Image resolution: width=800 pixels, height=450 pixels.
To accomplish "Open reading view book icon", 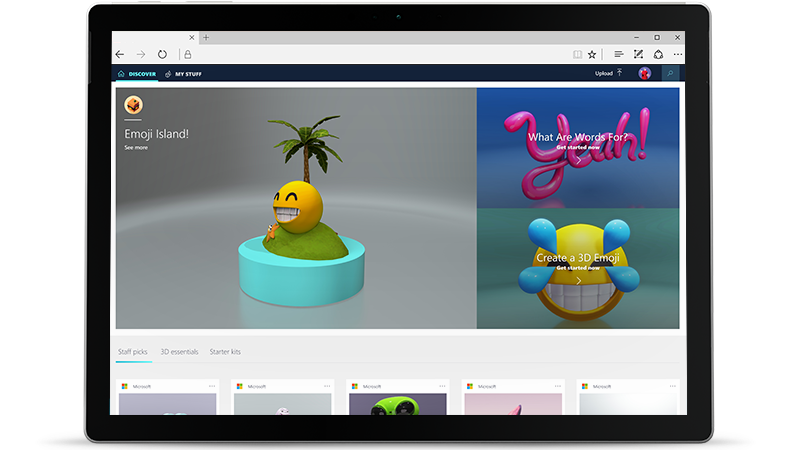I will coord(577,54).
